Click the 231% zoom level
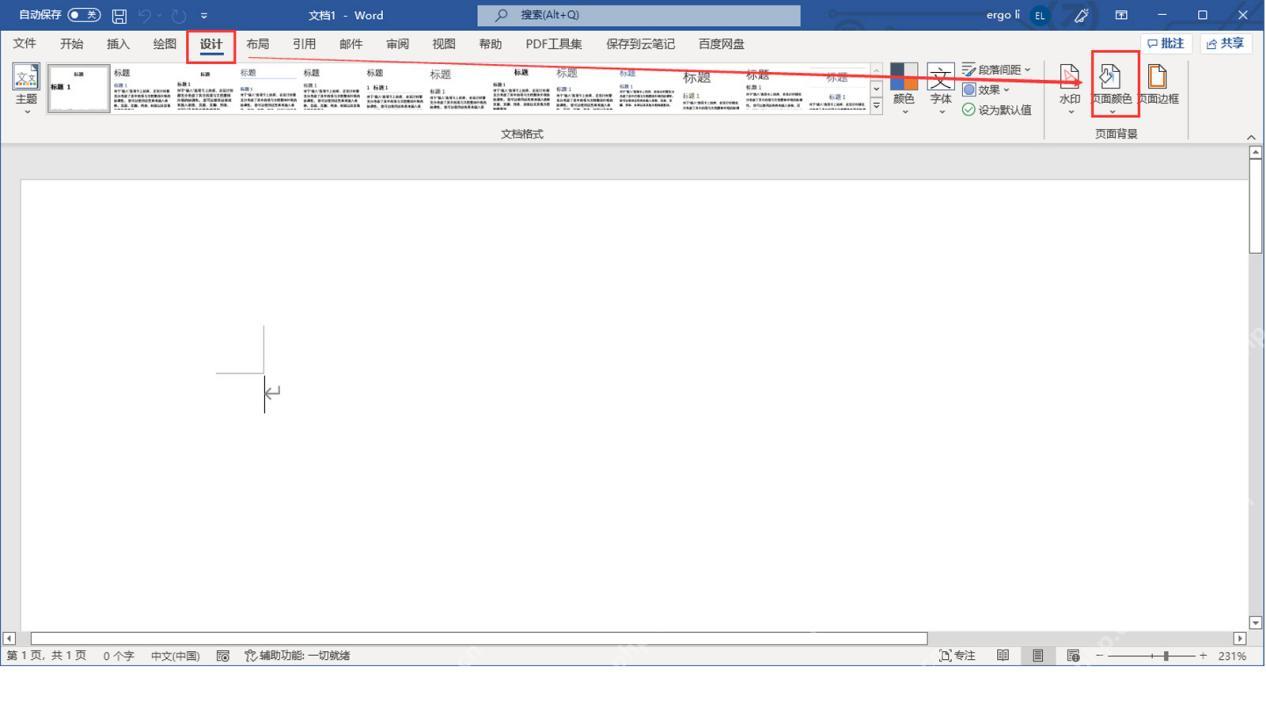The height and width of the screenshot is (712, 1266). [1232, 656]
